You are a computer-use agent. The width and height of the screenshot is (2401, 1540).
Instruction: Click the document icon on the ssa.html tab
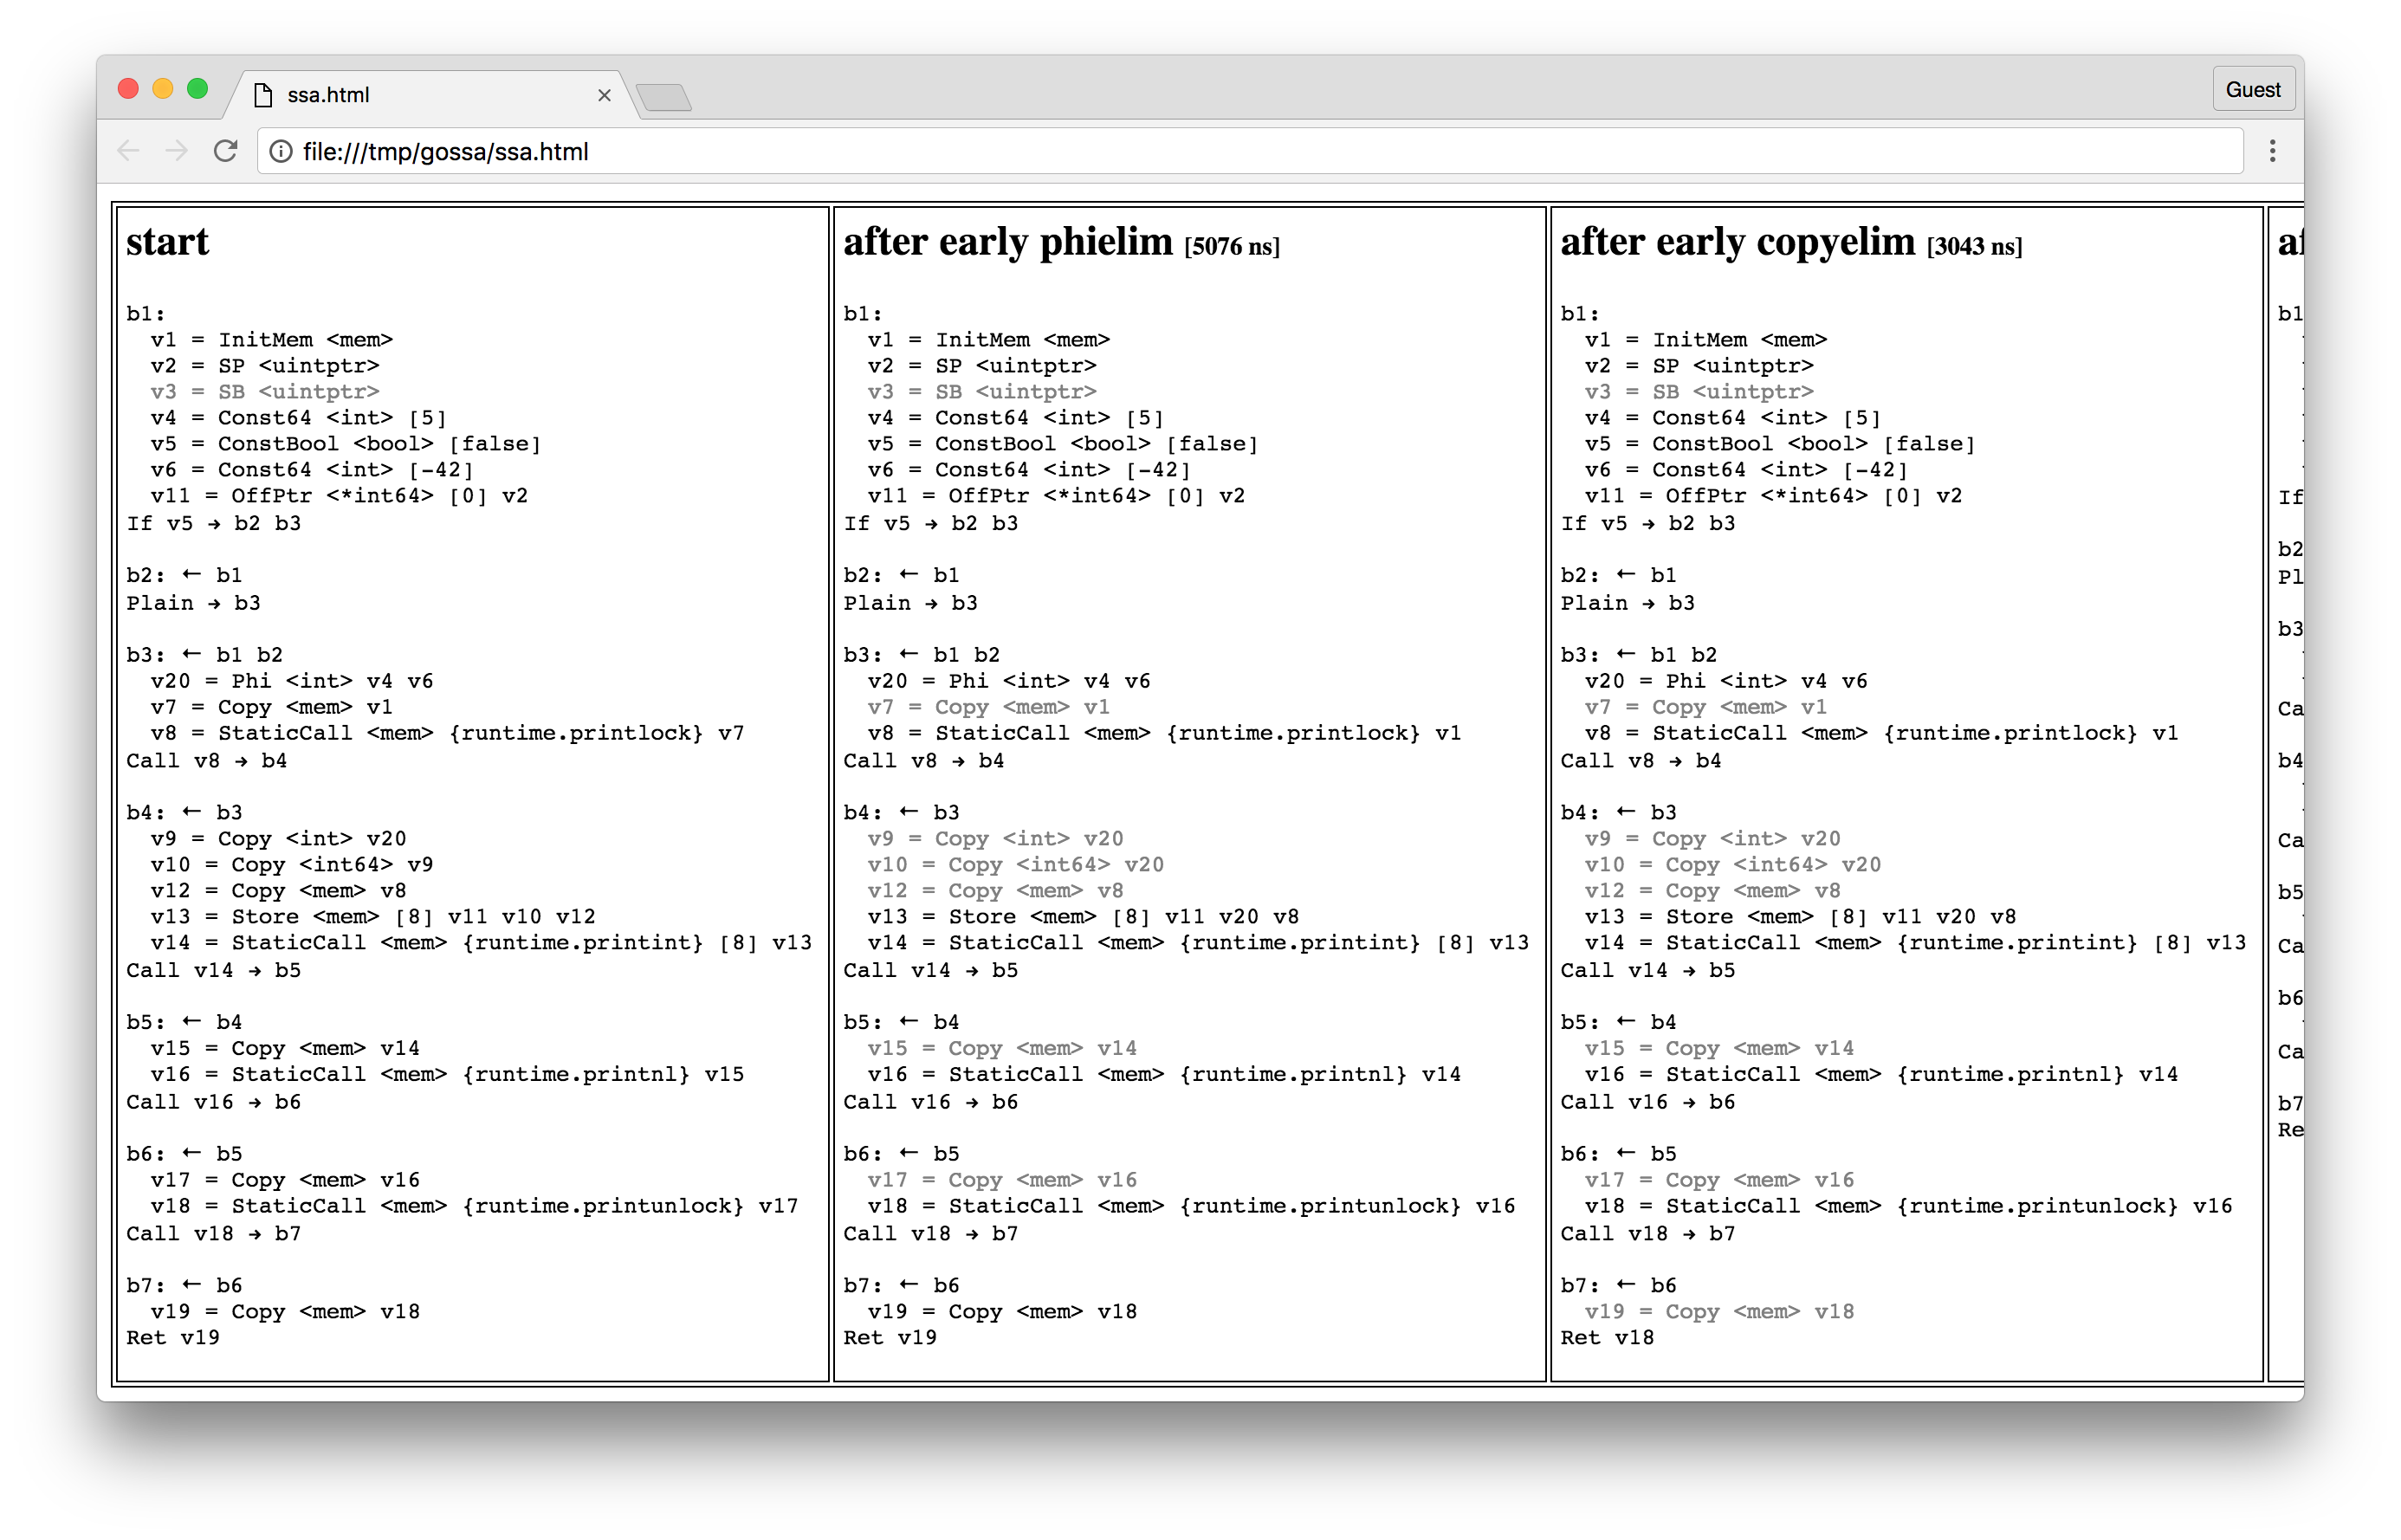[x=263, y=94]
